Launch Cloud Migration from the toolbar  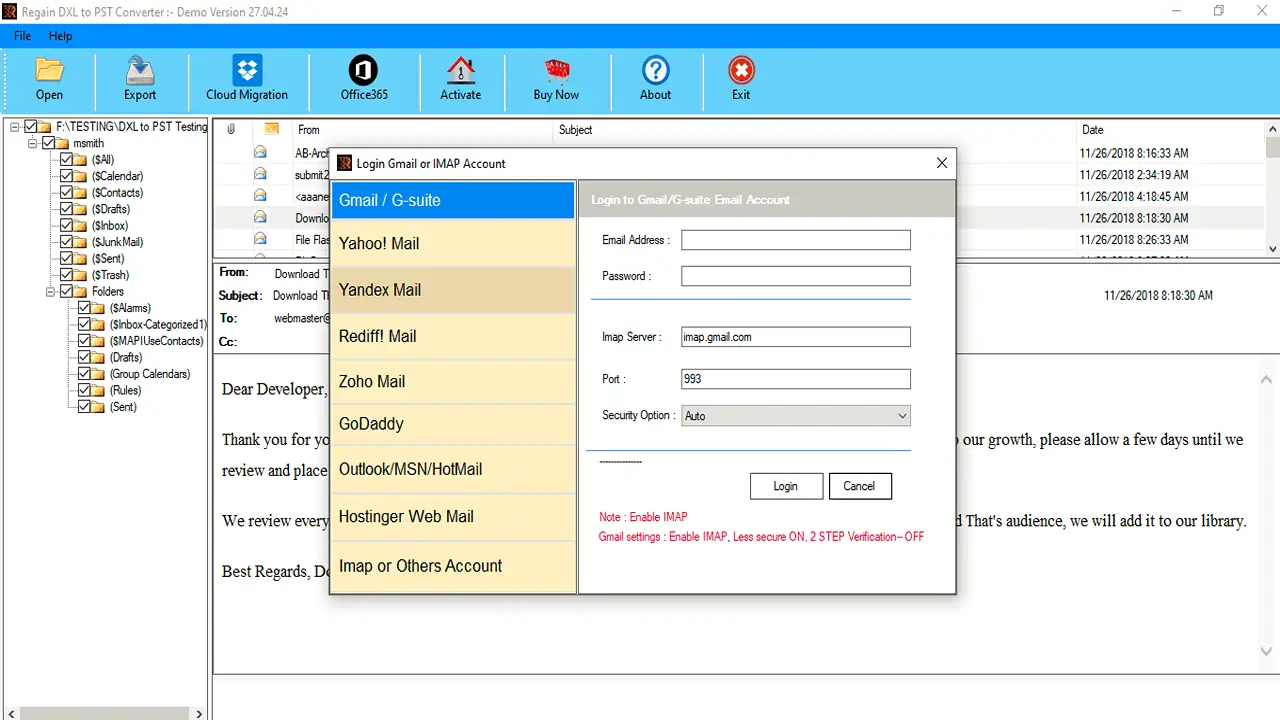(247, 71)
